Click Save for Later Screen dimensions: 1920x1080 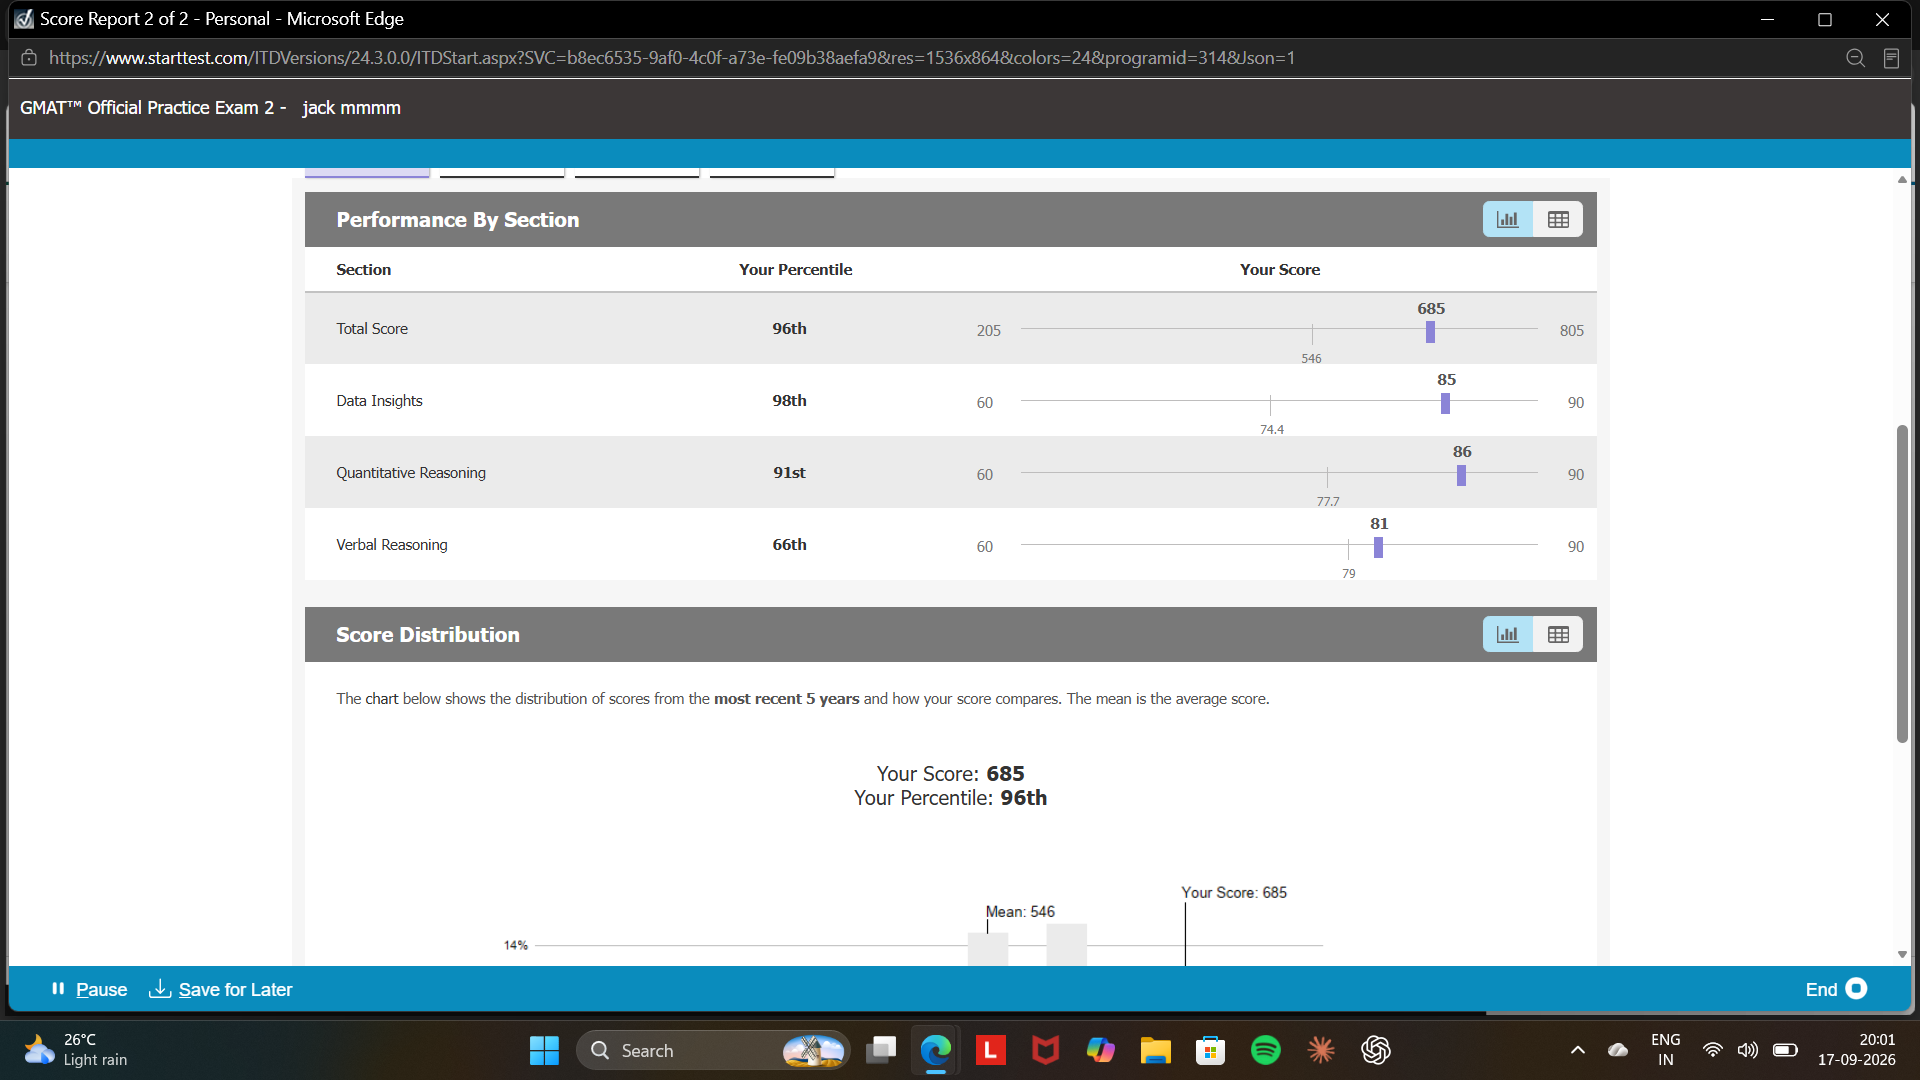[x=221, y=989]
